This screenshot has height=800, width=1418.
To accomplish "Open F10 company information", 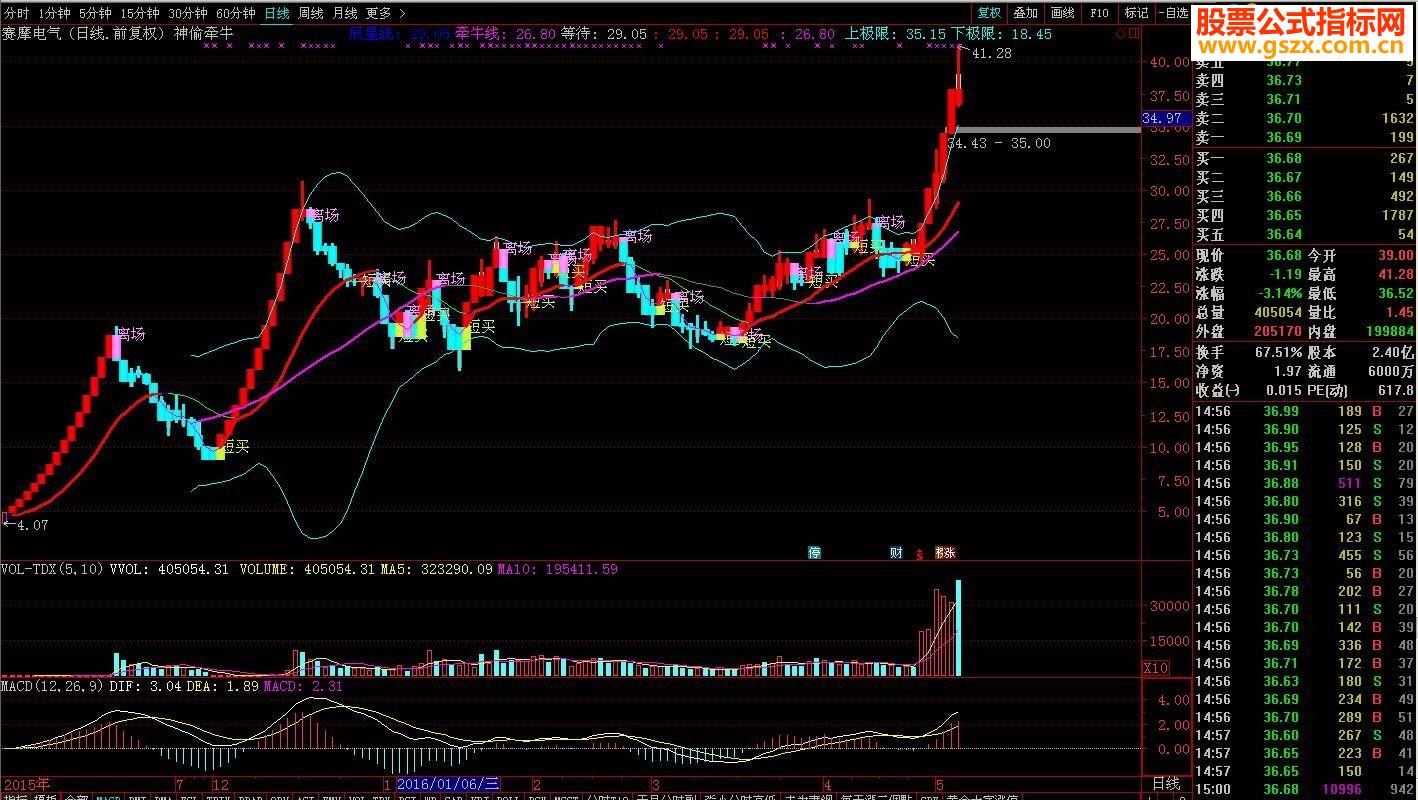I will pyautogui.click(x=1099, y=13).
